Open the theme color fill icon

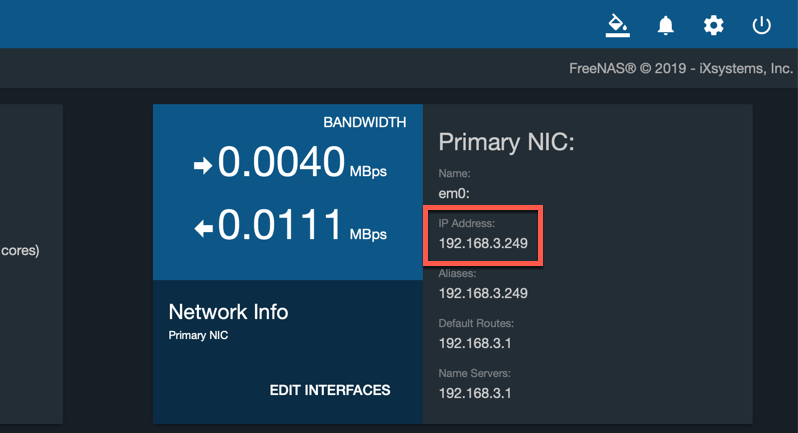[x=617, y=25]
